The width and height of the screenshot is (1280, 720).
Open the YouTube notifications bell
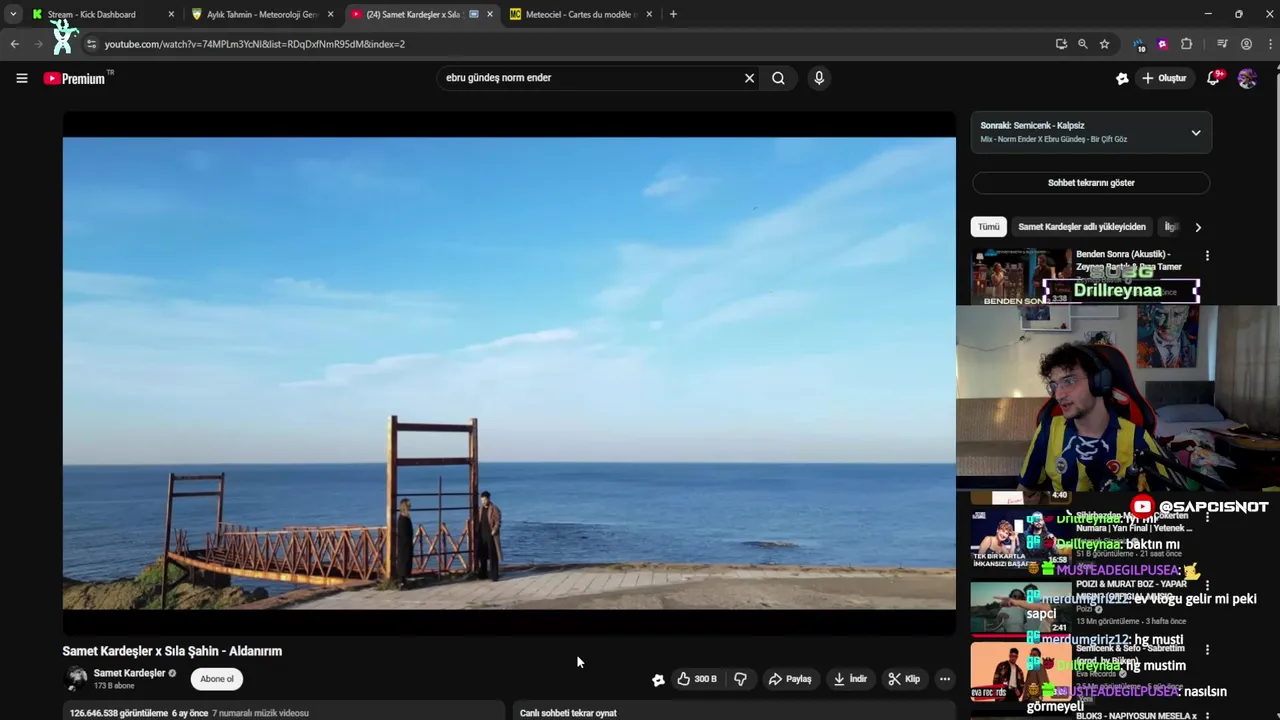(x=1213, y=78)
